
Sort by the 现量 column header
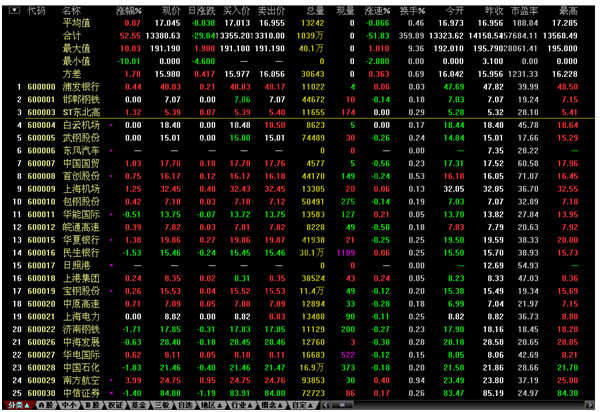pos(346,11)
